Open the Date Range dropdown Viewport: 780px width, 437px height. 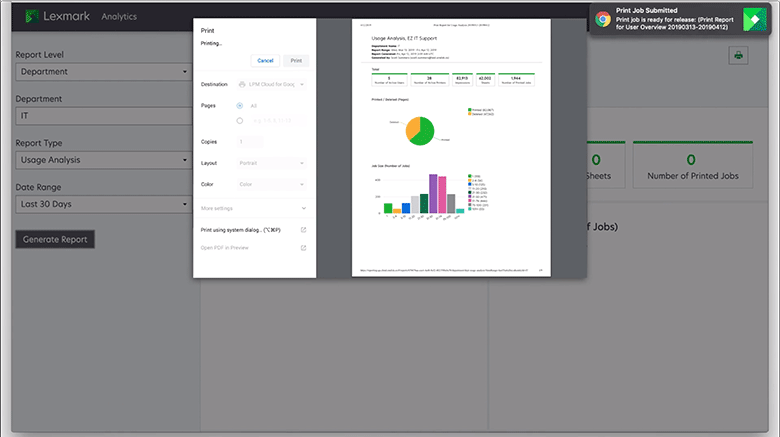click(103, 204)
